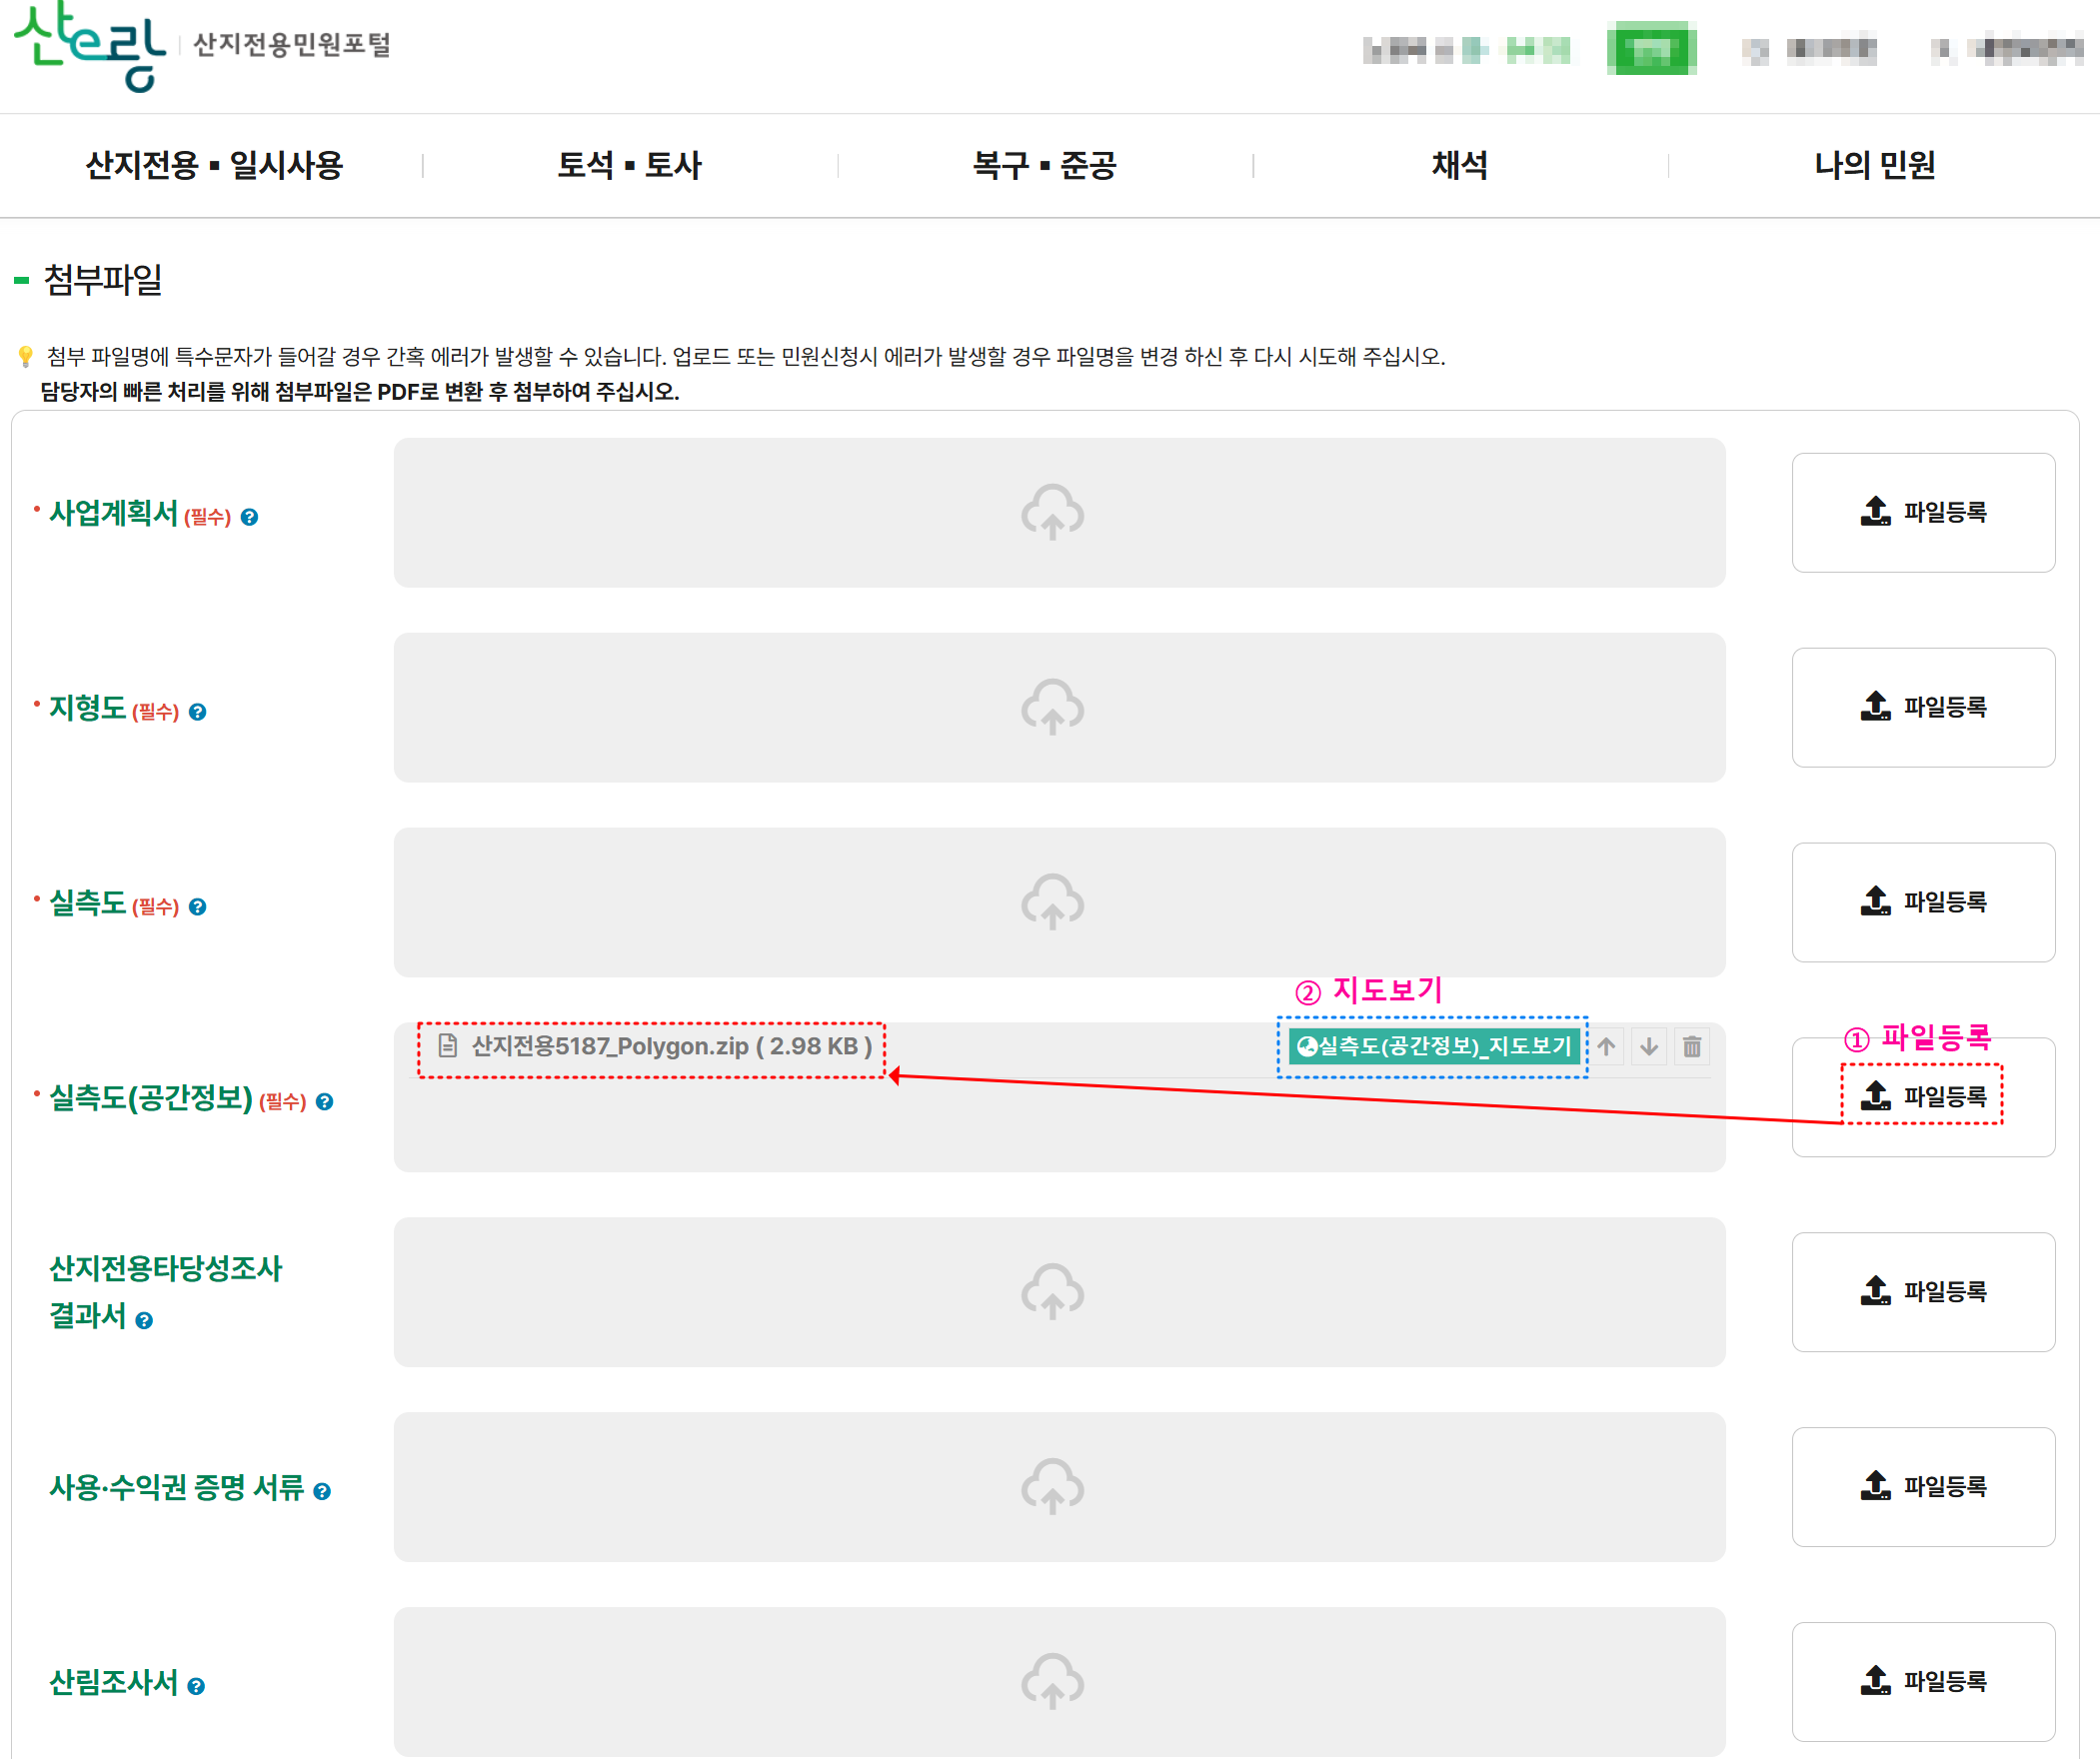2100x1759 pixels.
Task: Click the trash icon to delete the uploaded zip
Action: (x=1693, y=1047)
